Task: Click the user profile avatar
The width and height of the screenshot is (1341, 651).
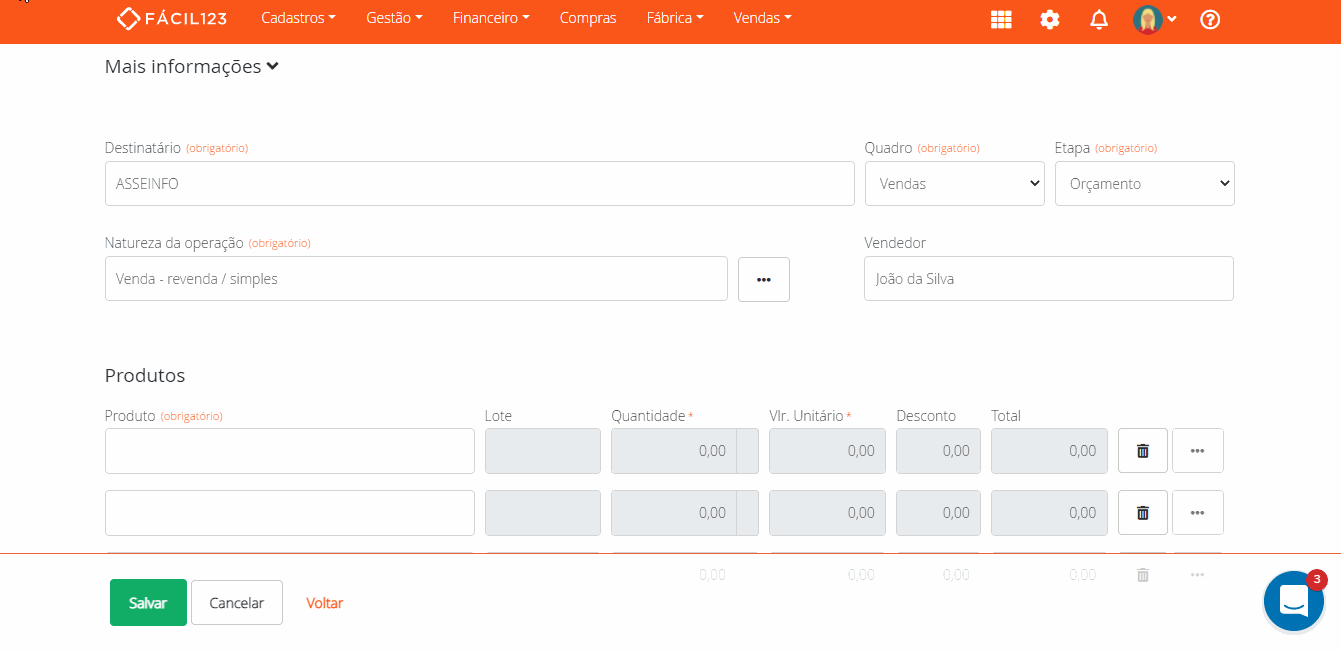Action: click(1148, 18)
